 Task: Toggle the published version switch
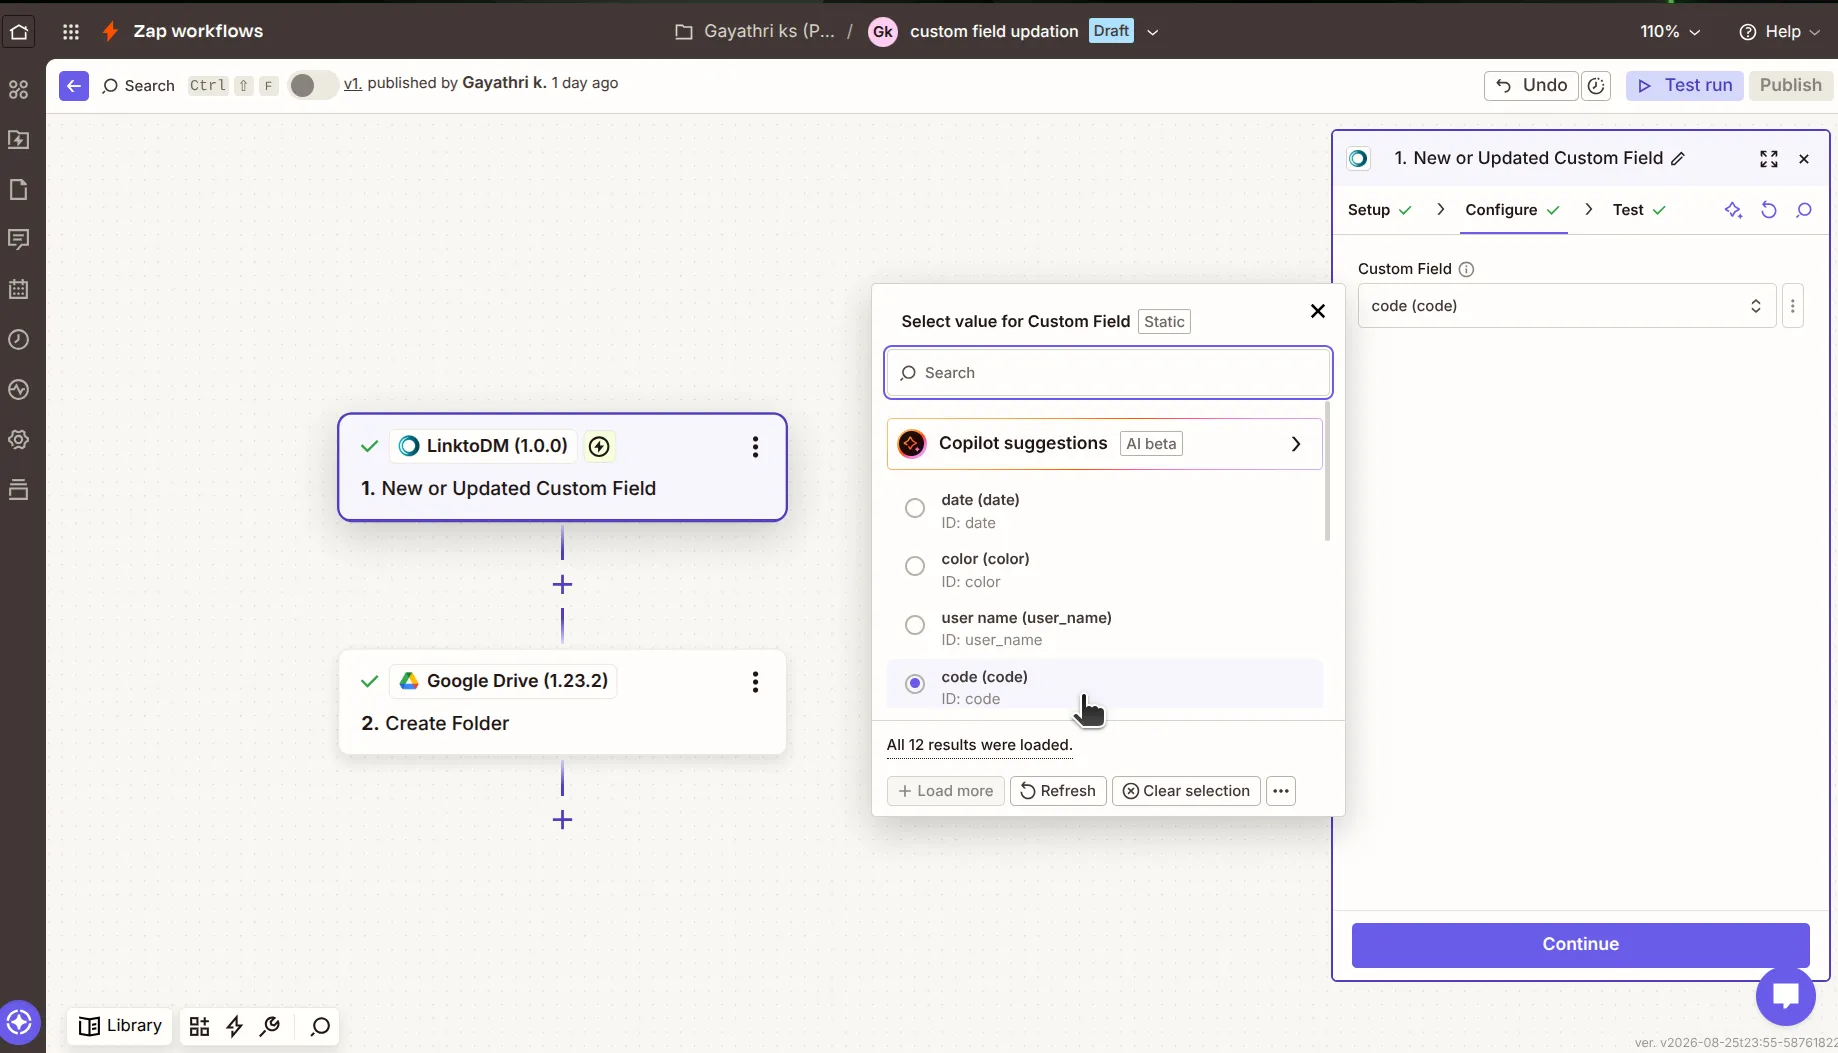[x=312, y=85]
